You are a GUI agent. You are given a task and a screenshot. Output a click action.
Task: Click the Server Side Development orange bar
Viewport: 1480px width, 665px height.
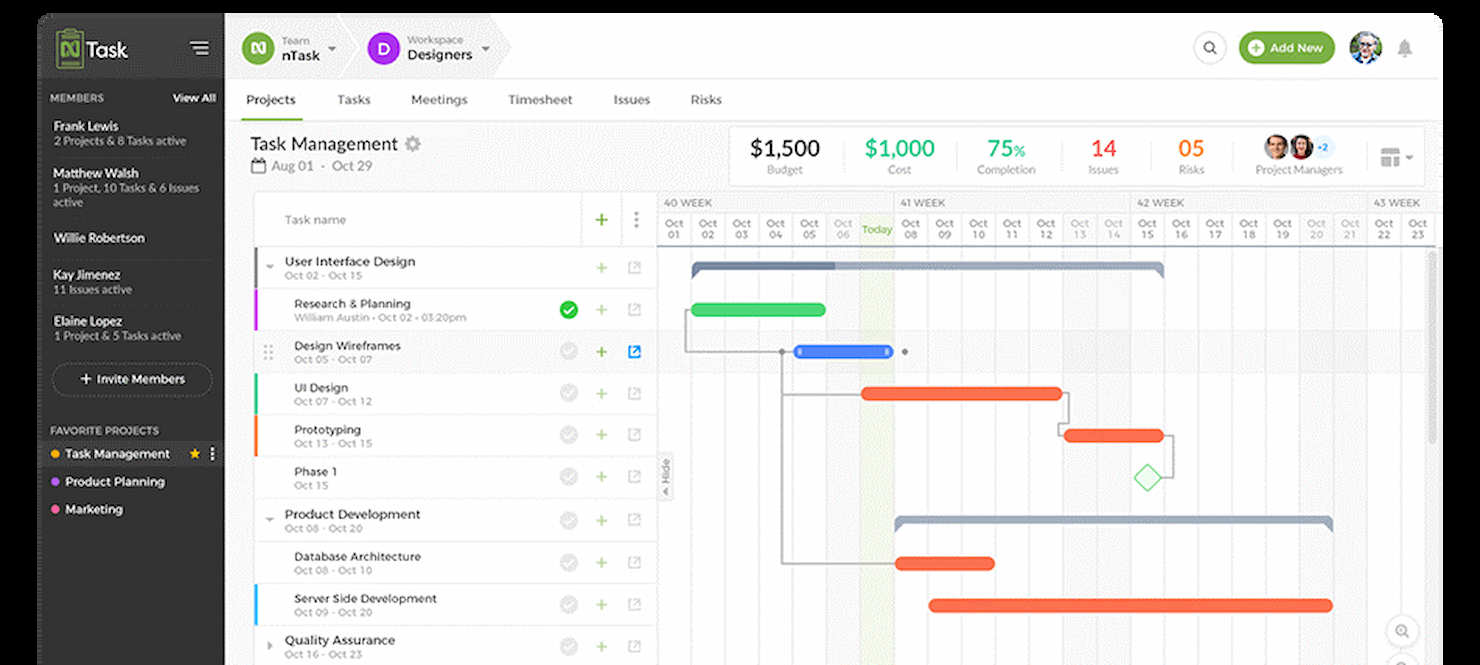tap(1131, 606)
